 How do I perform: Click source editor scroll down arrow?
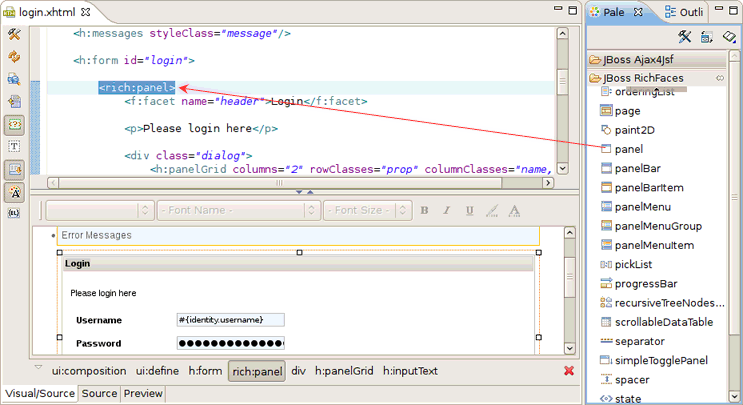tap(562, 168)
